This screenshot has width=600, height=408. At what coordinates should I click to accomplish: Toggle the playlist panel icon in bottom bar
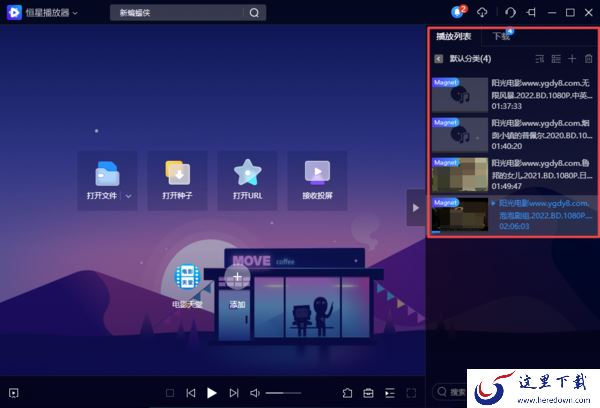(x=390, y=393)
